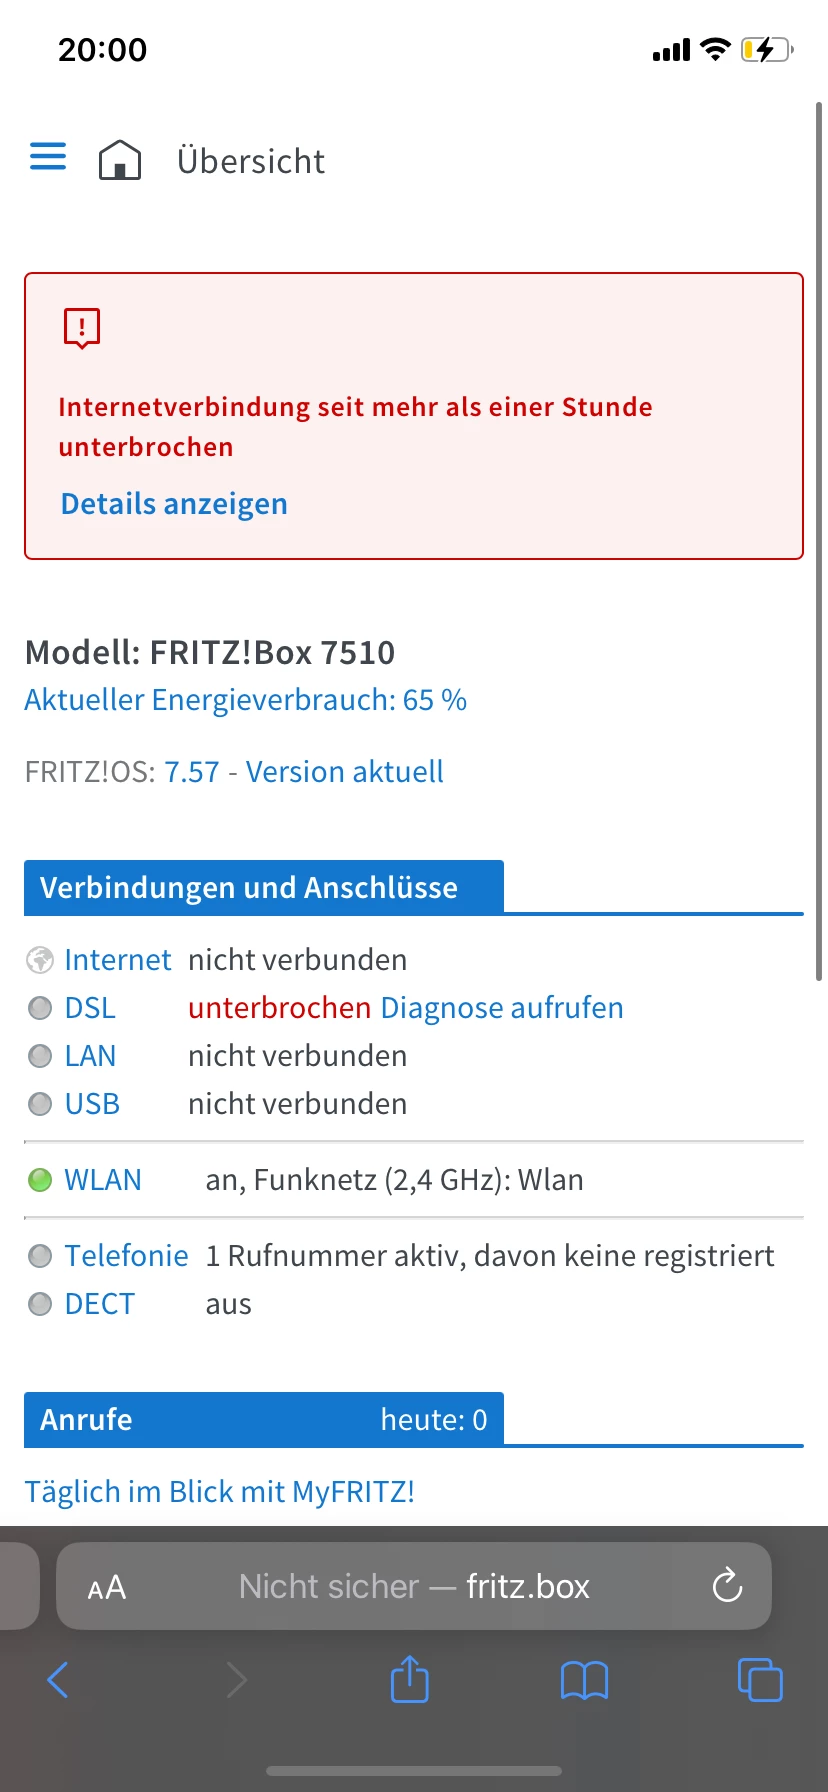Viewport: 828px width, 1792px height.
Task: Open the DECT link
Action: click(x=99, y=1304)
